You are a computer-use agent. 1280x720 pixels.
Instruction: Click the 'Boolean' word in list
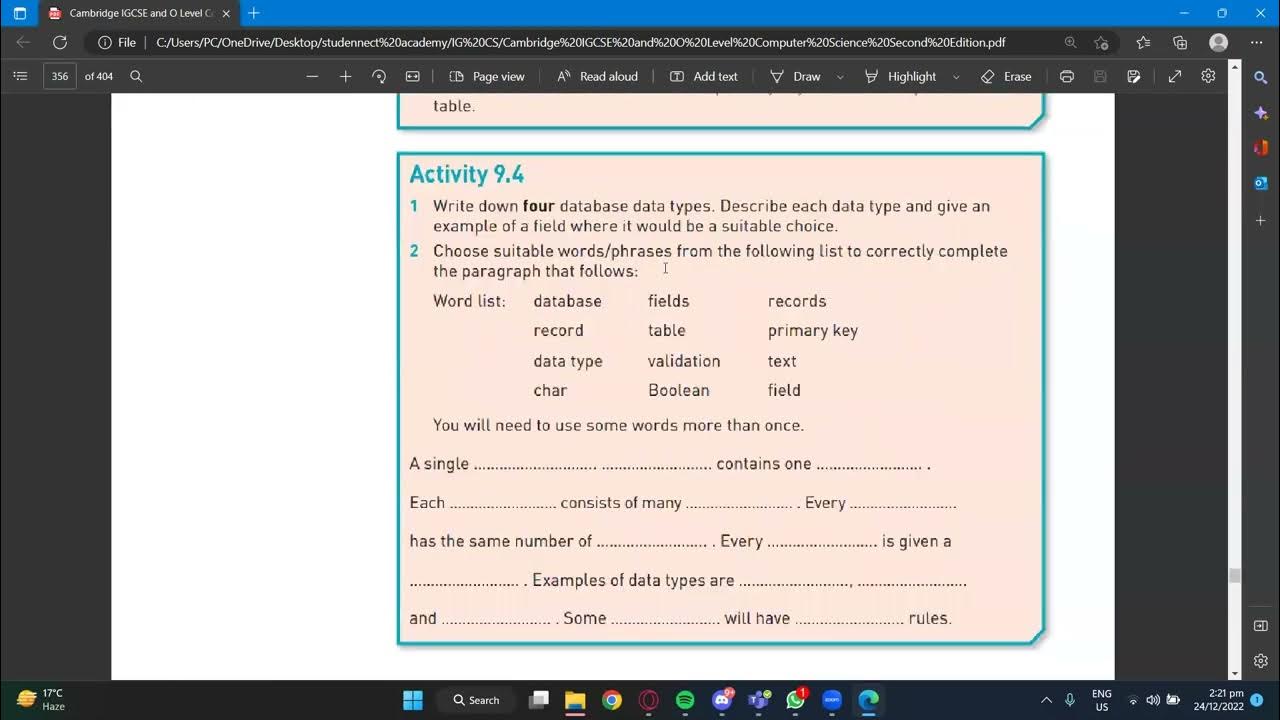pos(679,390)
